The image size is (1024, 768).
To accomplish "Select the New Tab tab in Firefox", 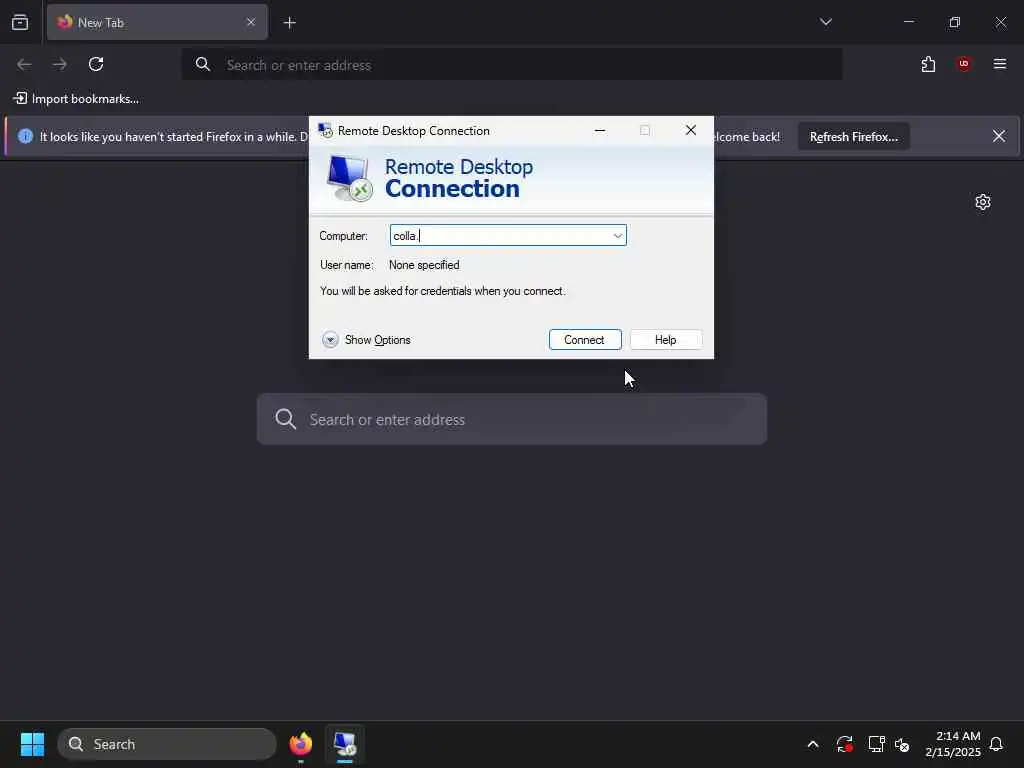I will point(157,23).
